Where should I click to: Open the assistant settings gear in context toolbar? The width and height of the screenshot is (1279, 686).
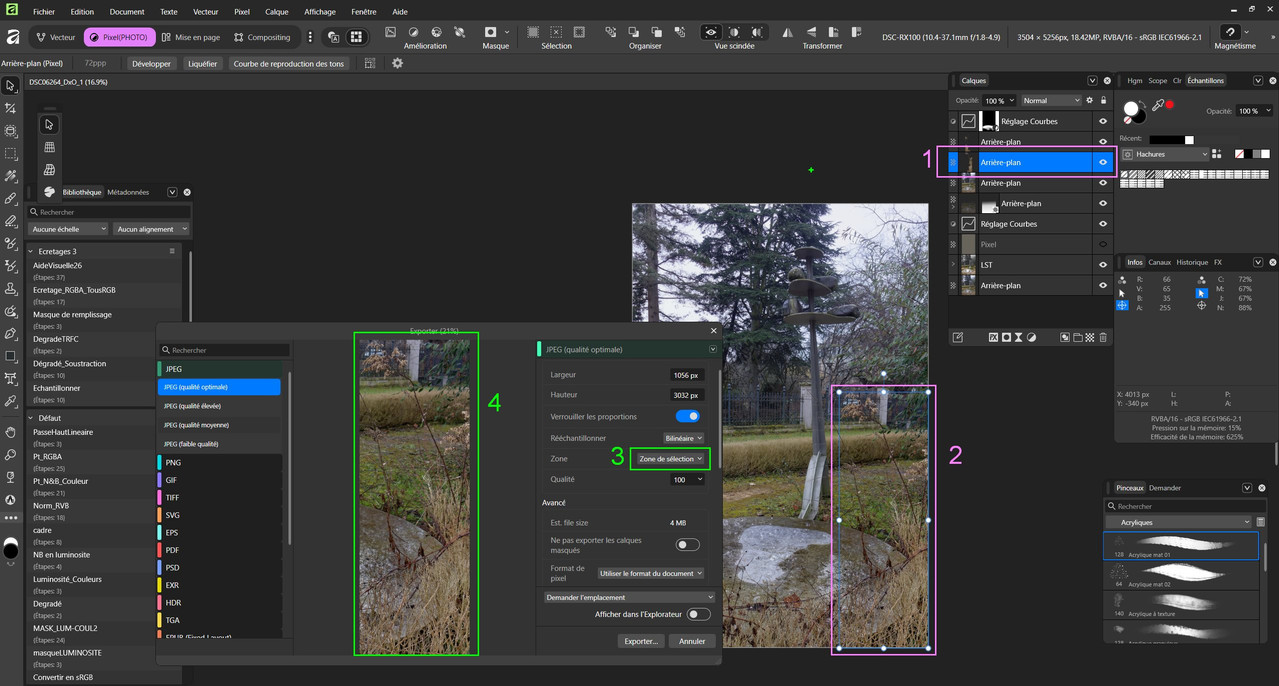click(397, 63)
